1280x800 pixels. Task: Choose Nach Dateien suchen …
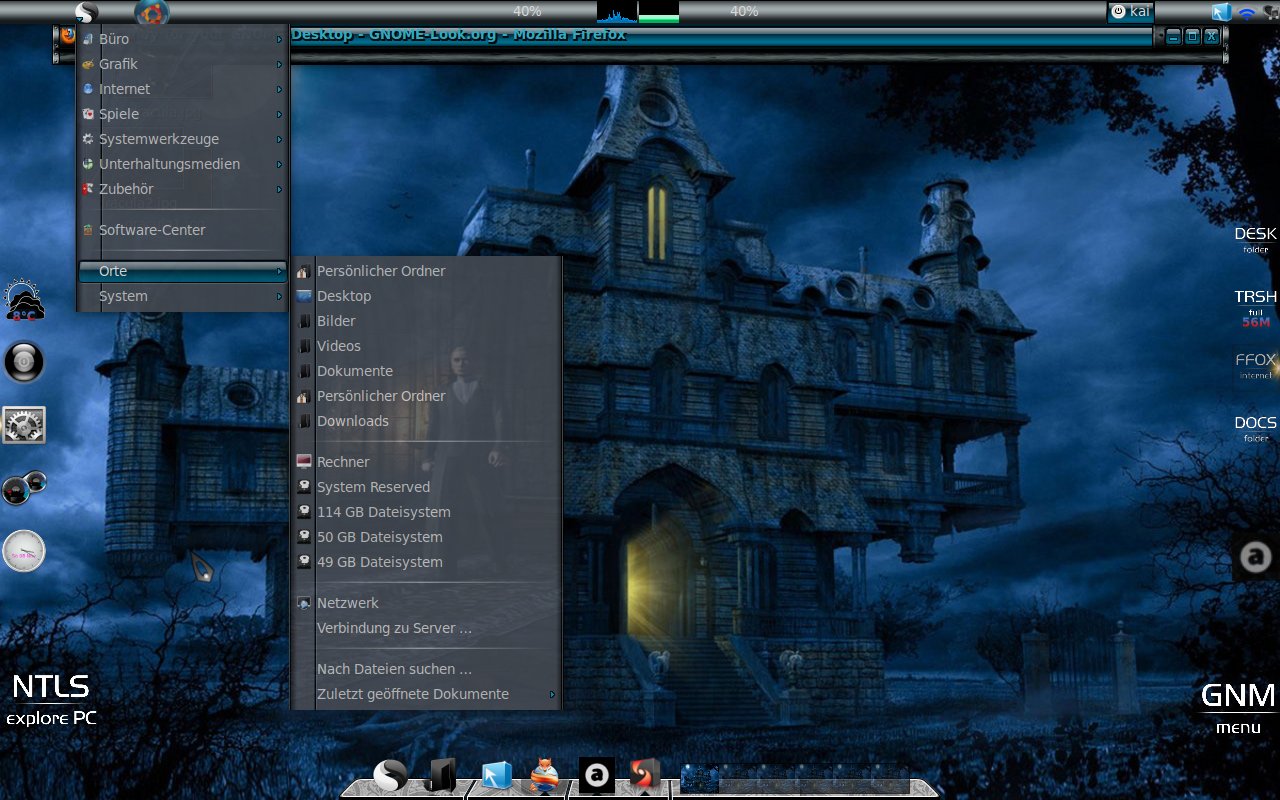[x=426, y=669]
